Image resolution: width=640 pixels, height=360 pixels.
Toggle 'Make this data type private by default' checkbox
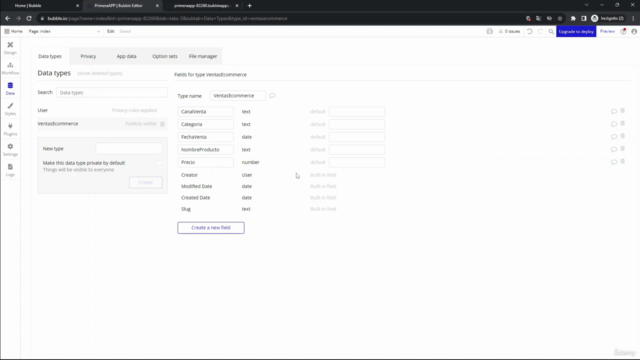click(x=159, y=163)
